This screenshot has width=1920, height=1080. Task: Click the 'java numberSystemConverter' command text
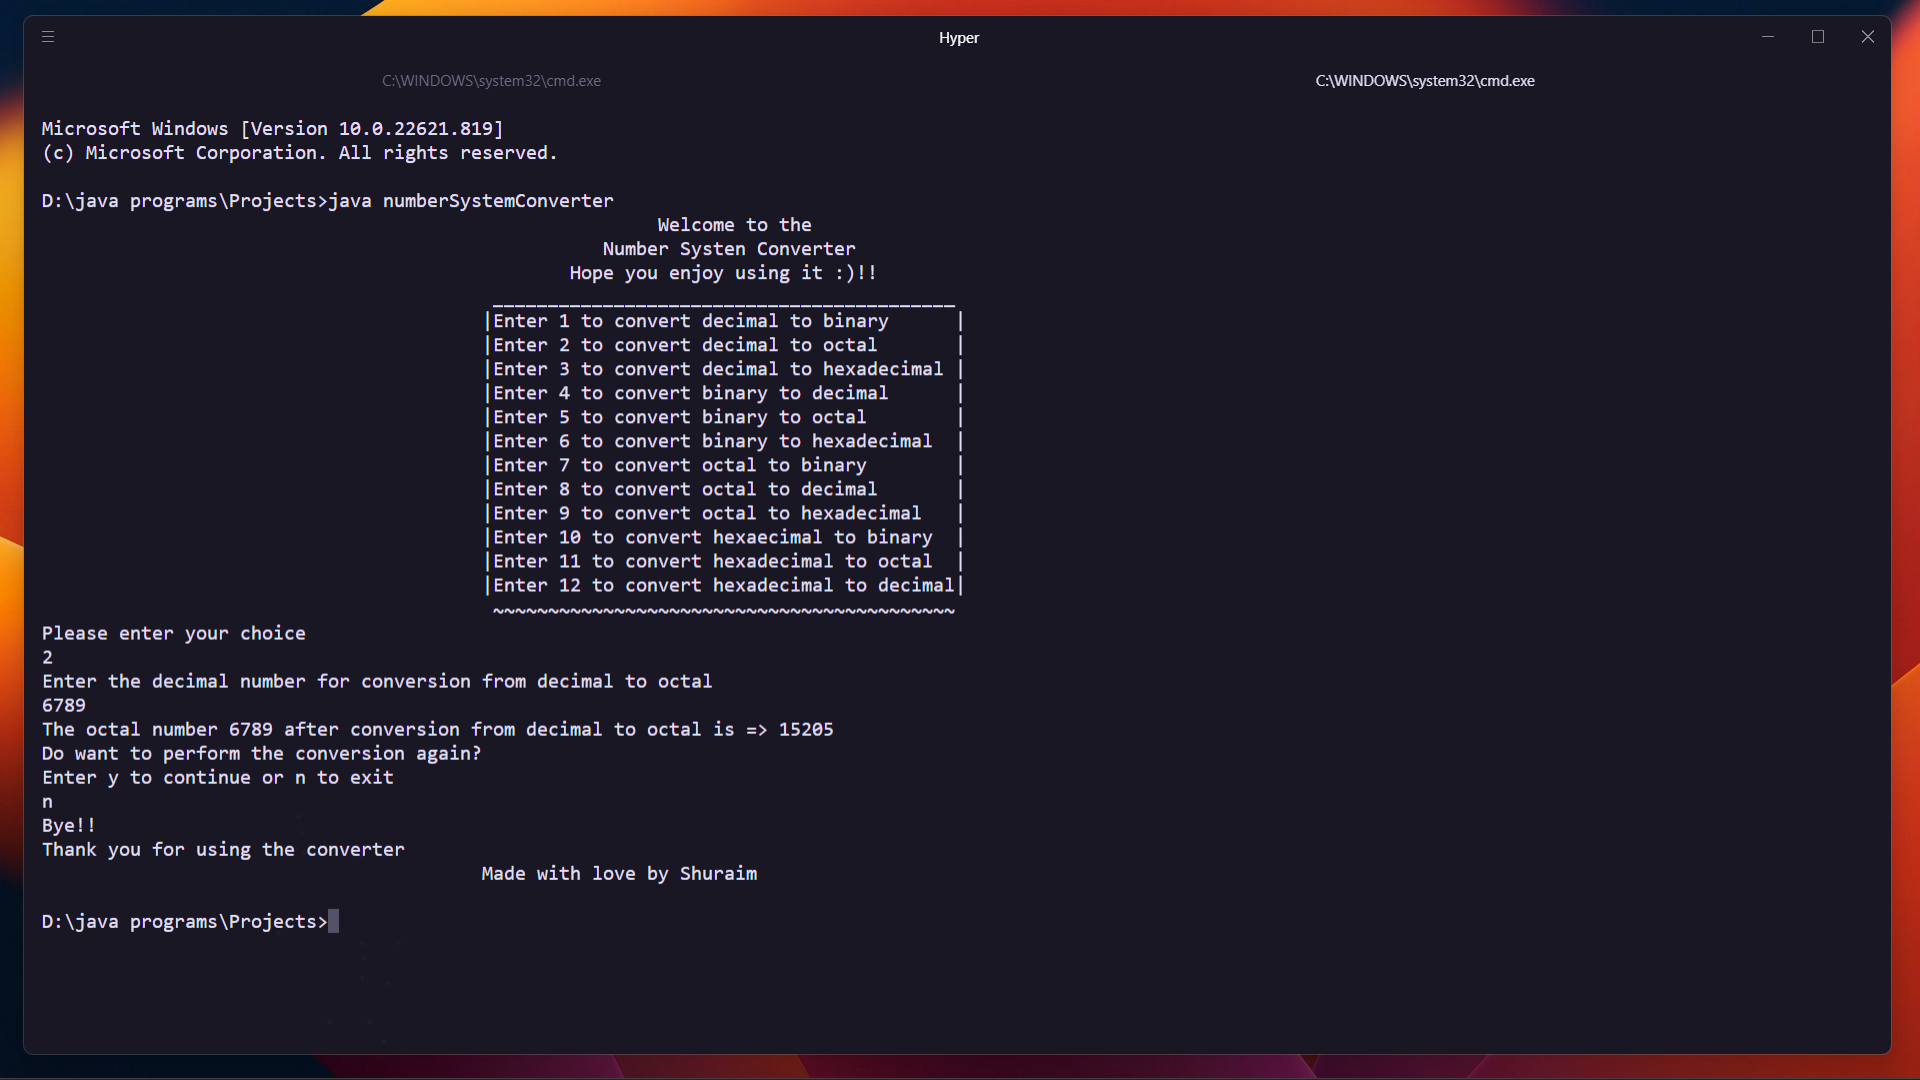tap(472, 200)
